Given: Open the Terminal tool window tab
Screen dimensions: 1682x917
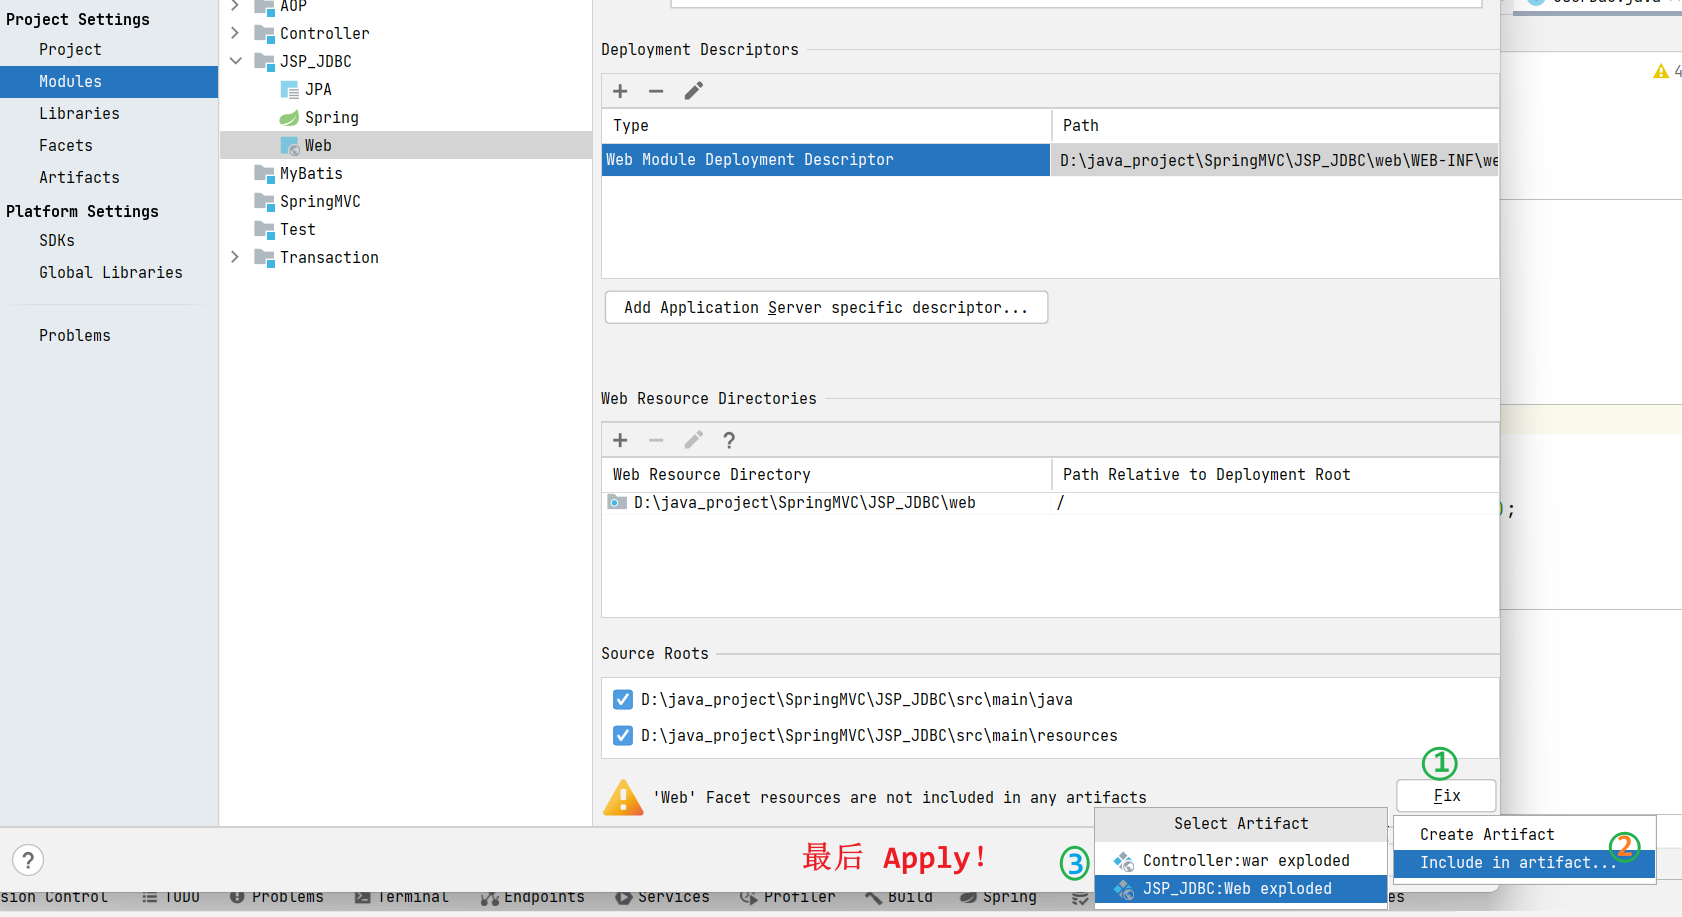Looking at the screenshot, I should (x=401, y=898).
